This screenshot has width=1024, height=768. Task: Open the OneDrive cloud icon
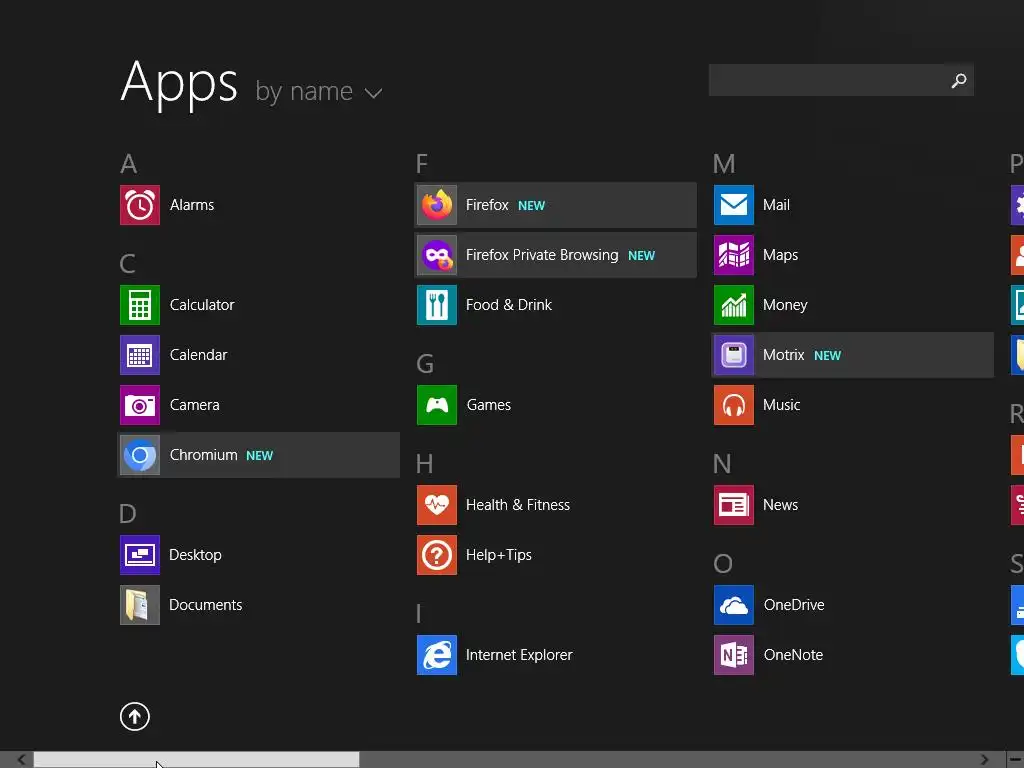coord(734,605)
